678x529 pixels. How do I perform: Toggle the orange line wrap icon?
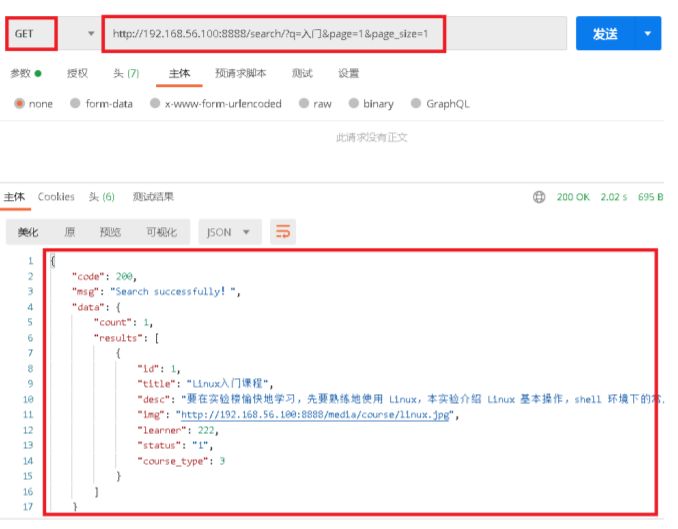click(x=283, y=232)
